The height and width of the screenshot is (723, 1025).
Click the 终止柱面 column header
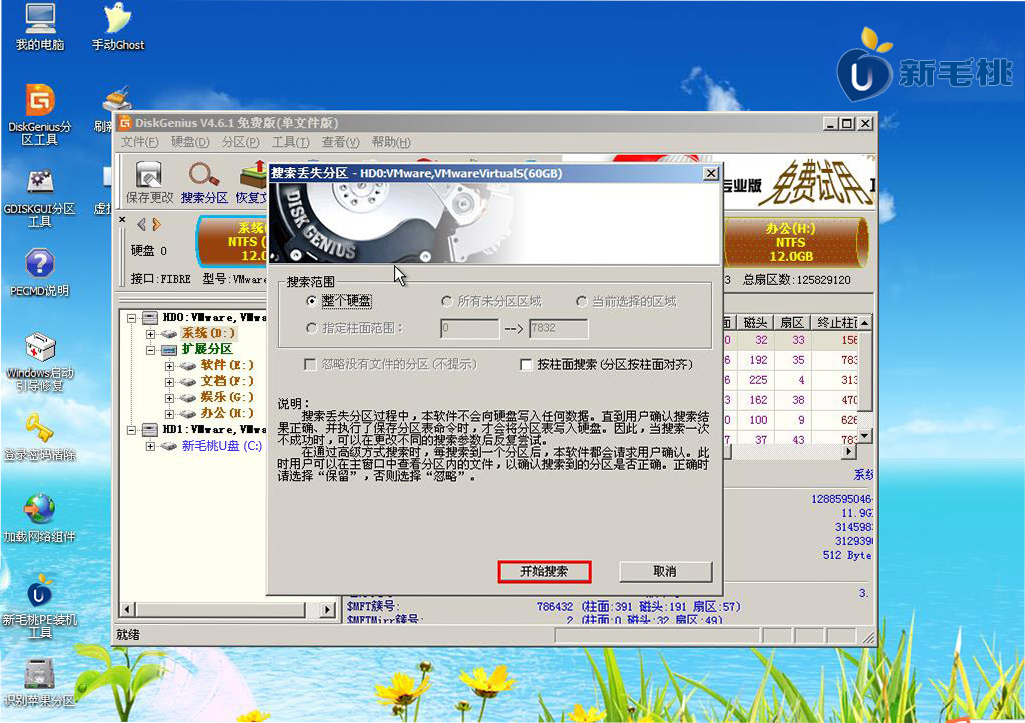point(835,323)
